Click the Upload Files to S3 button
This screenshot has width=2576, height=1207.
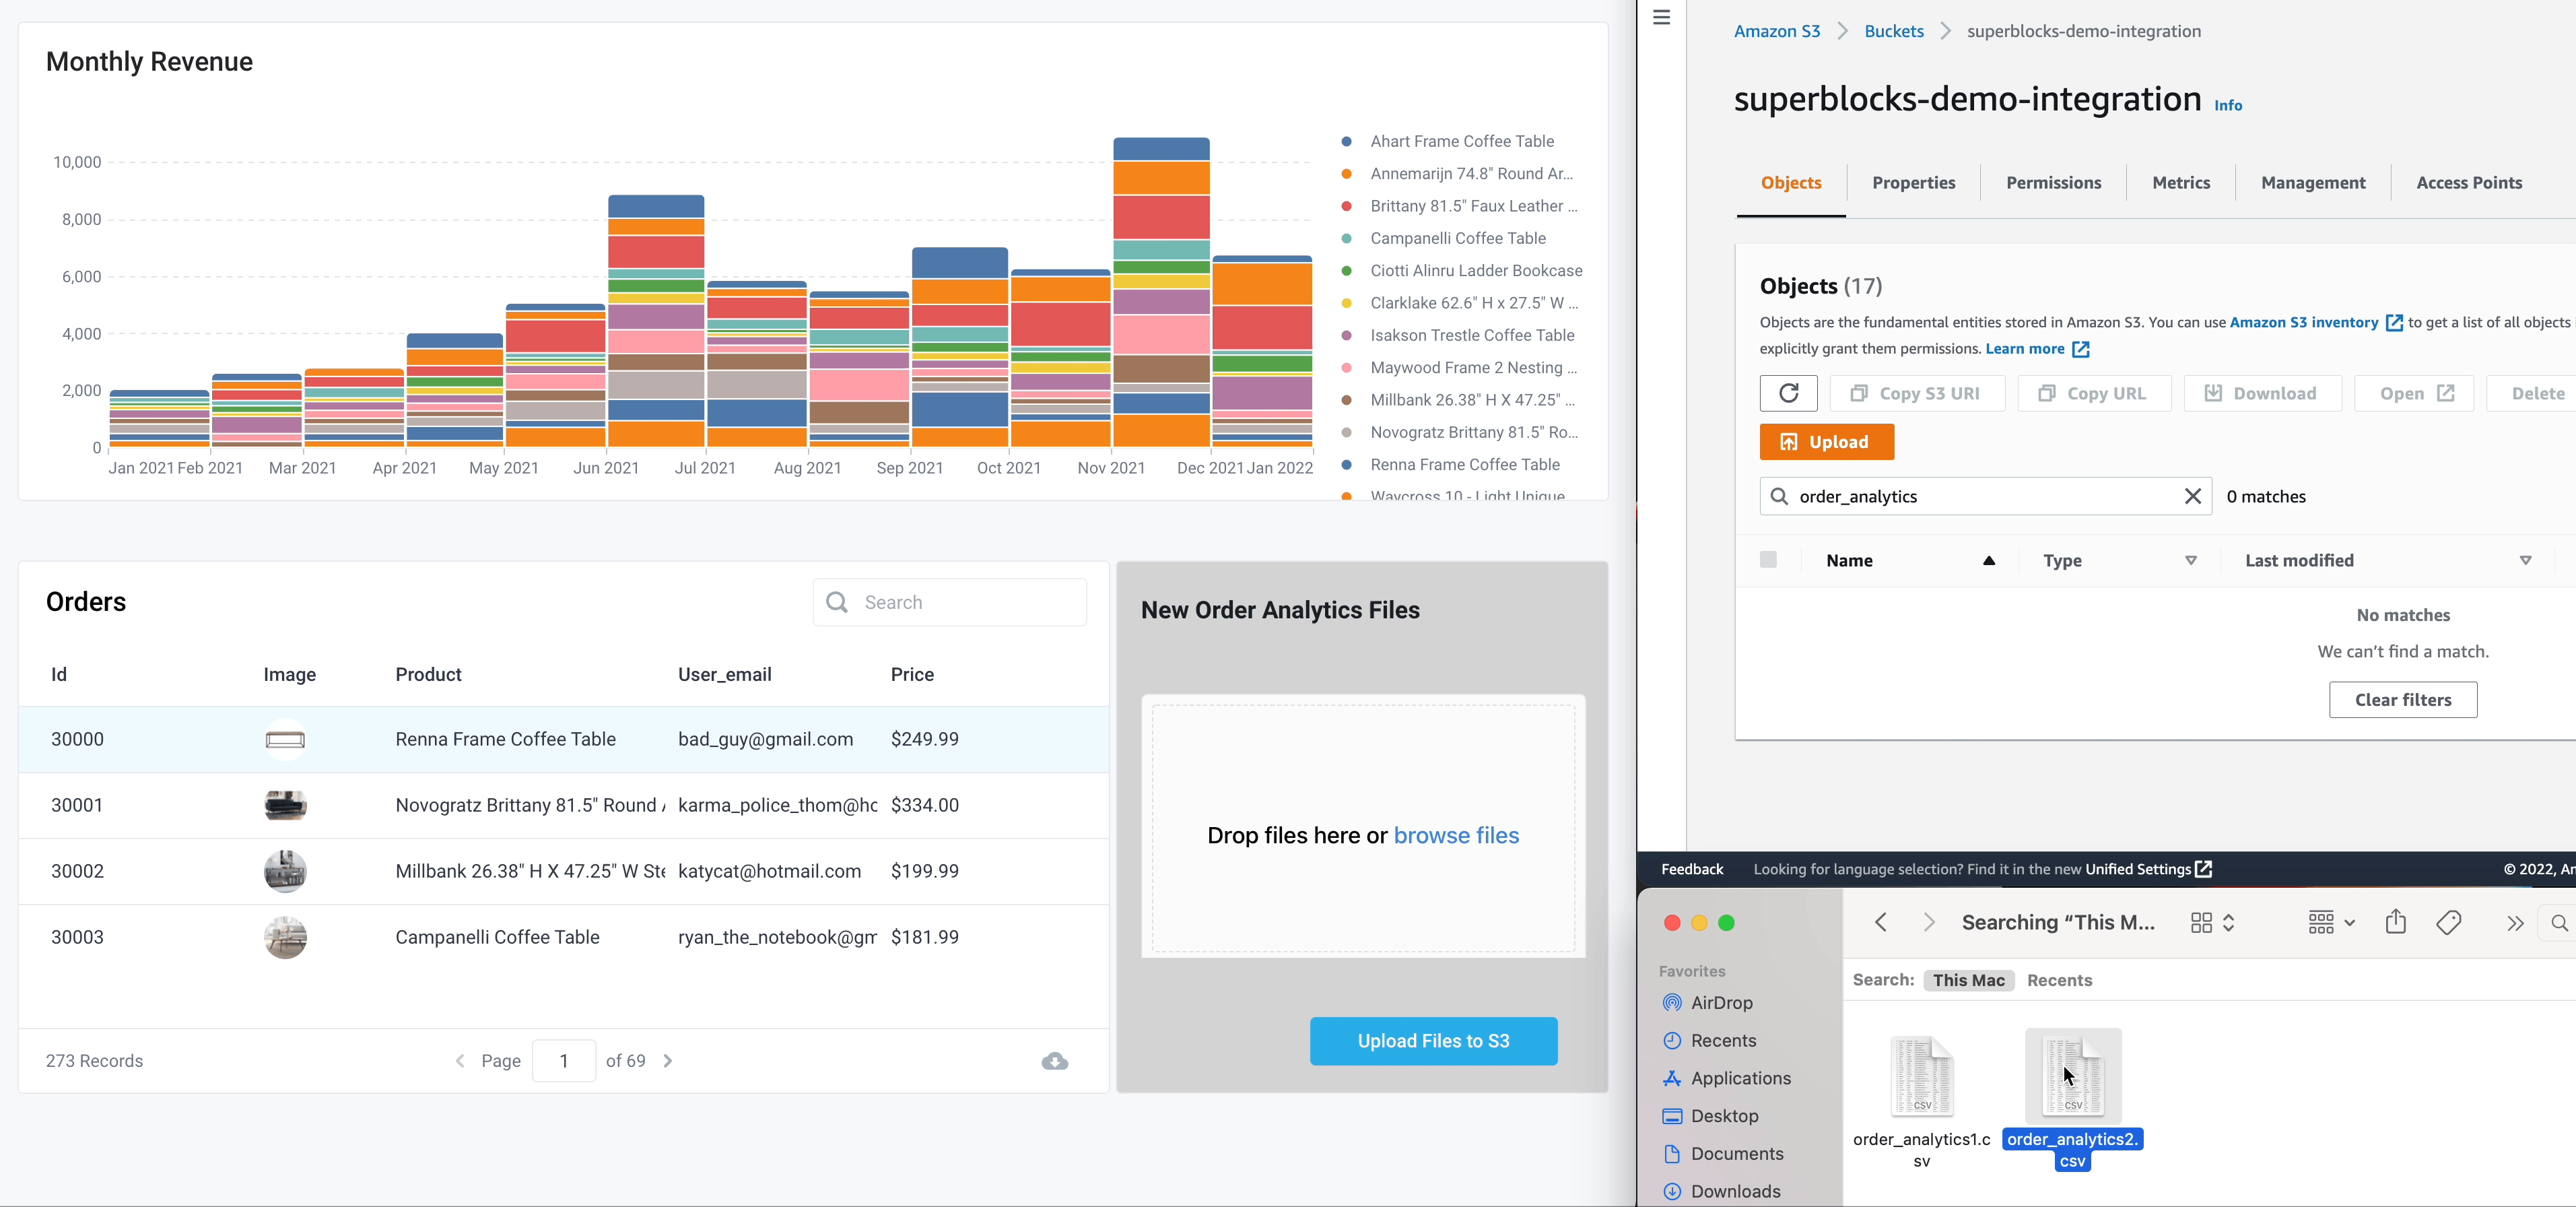coord(1433,1041)
